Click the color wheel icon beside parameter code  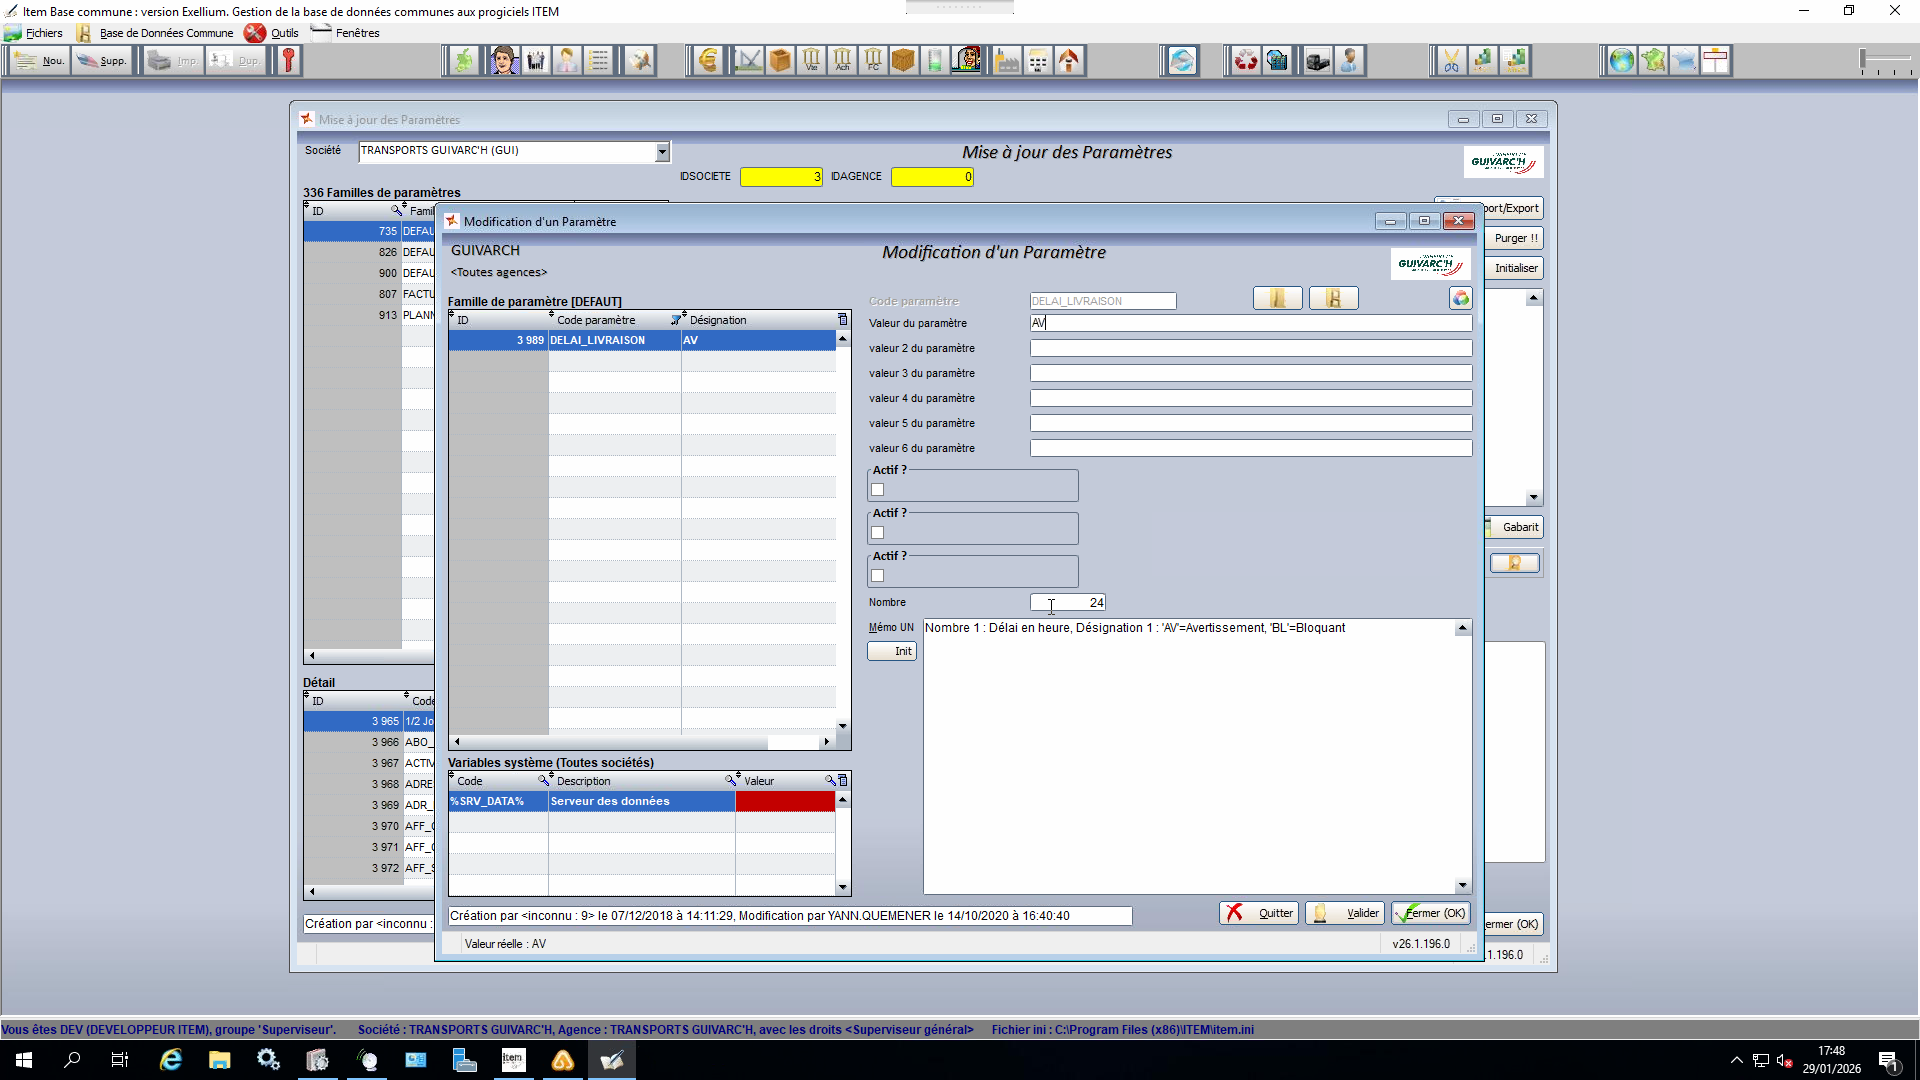(x=1460, y=298)
